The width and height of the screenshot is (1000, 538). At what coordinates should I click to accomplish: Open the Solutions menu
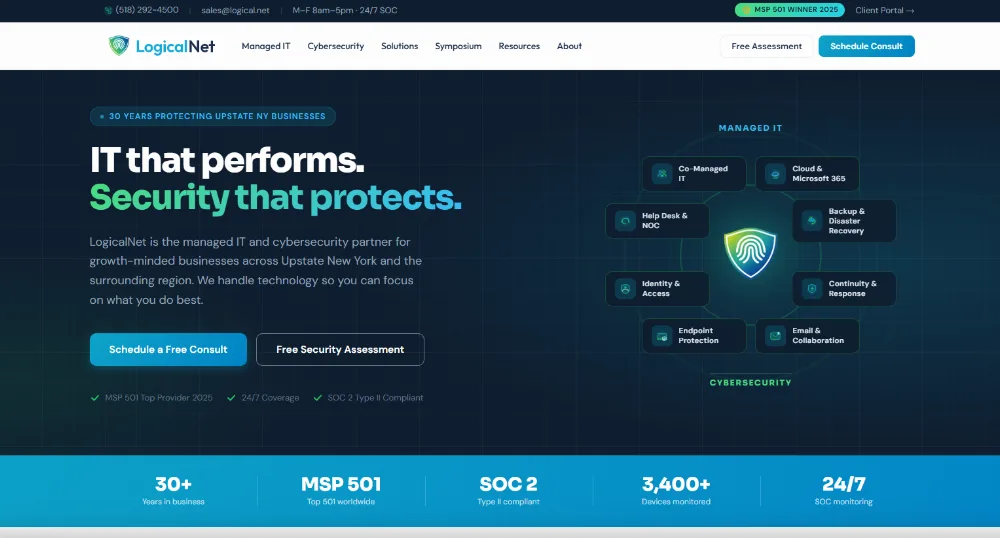click(x=400, y=46)
